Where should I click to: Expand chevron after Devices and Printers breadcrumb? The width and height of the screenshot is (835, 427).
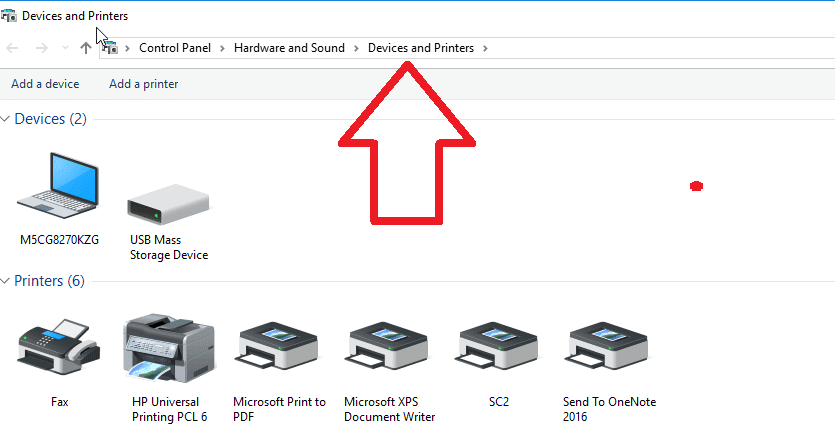tap(485, 48)
